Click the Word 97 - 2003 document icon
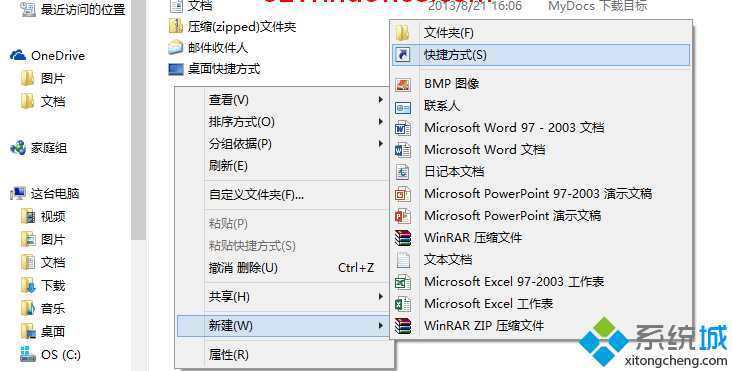 [x=402, y=128]
